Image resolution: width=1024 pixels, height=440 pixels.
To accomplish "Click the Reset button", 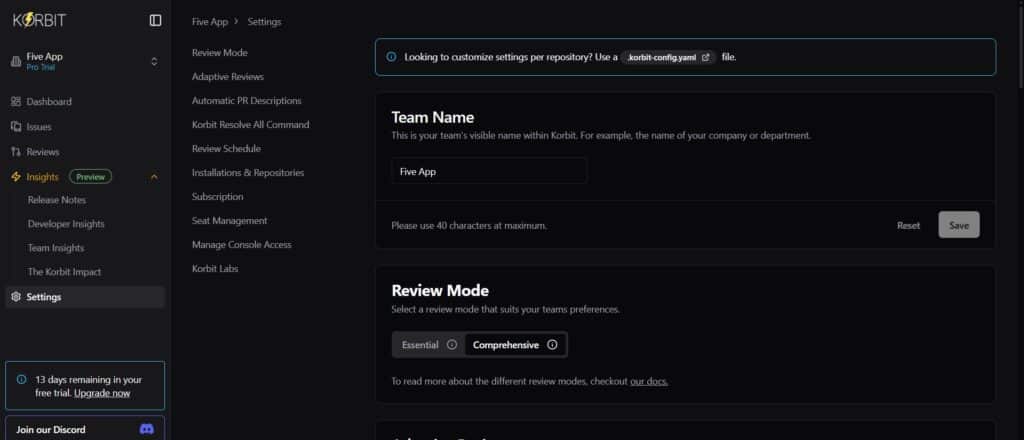I will [x=908, y=225].
